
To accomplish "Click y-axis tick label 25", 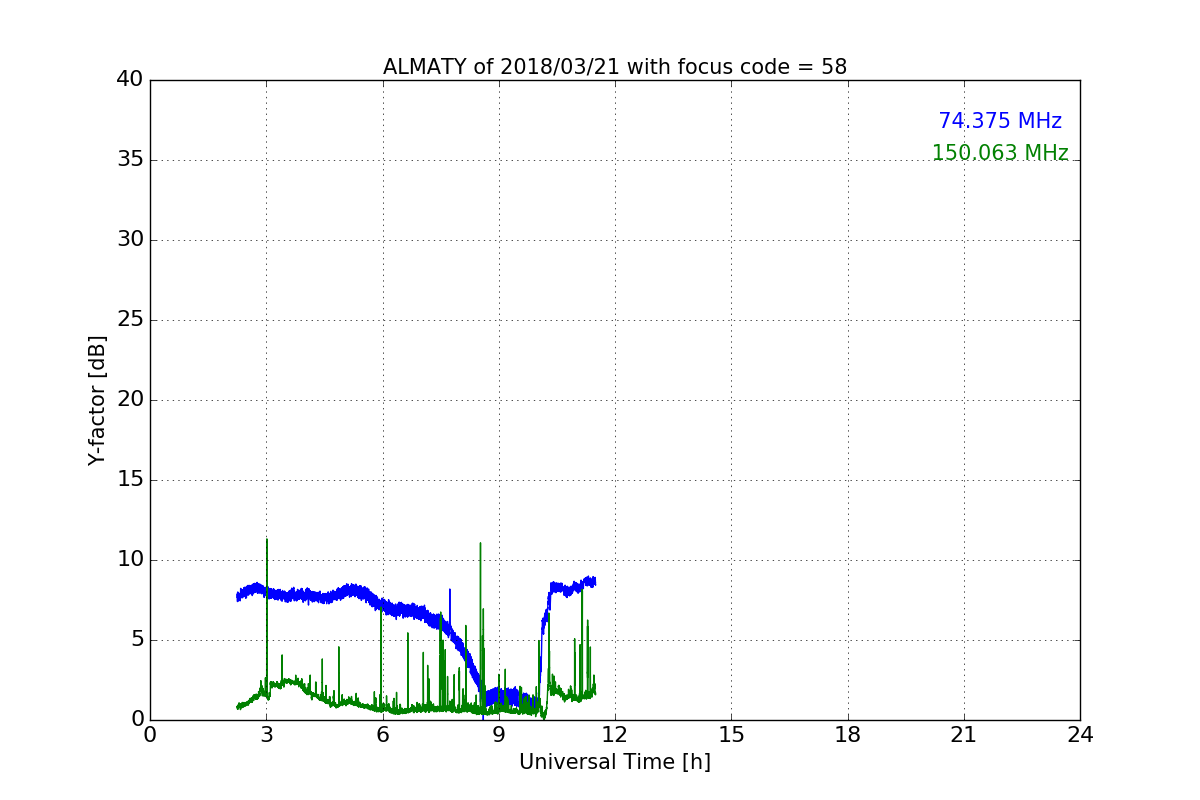I will point(130,319).
